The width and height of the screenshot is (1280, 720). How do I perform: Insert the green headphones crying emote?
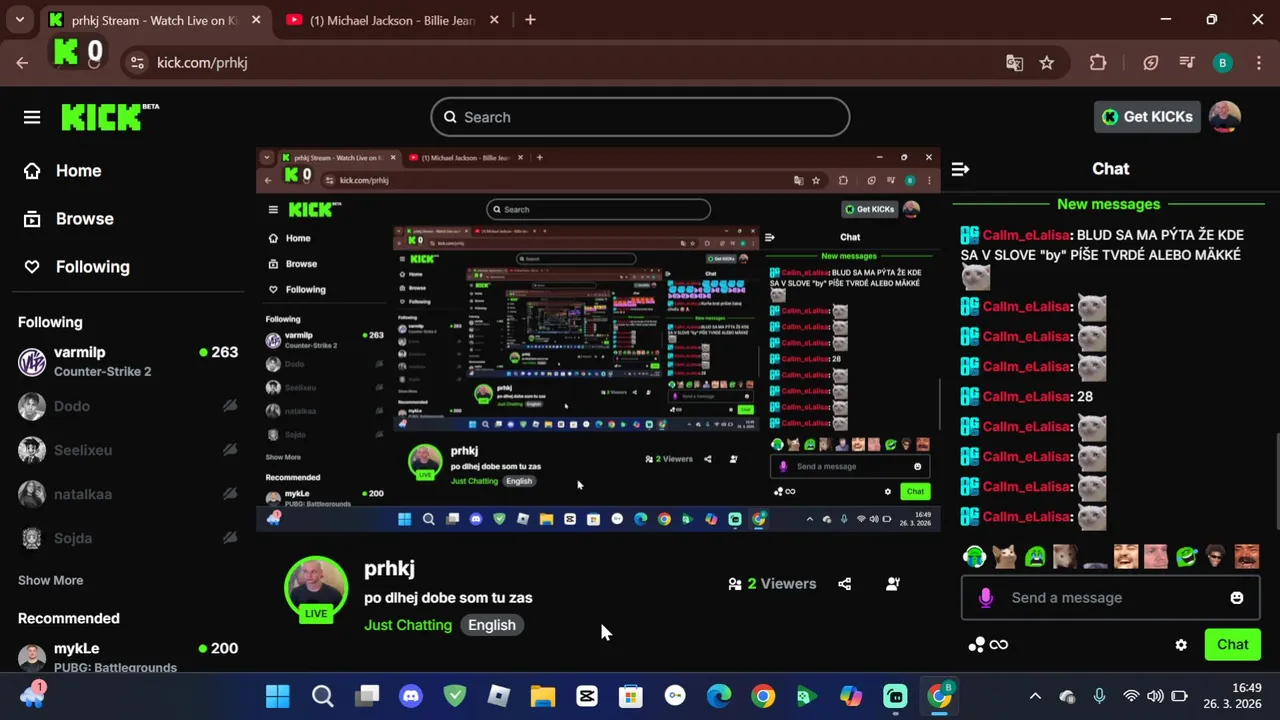(x=975, y=556)
